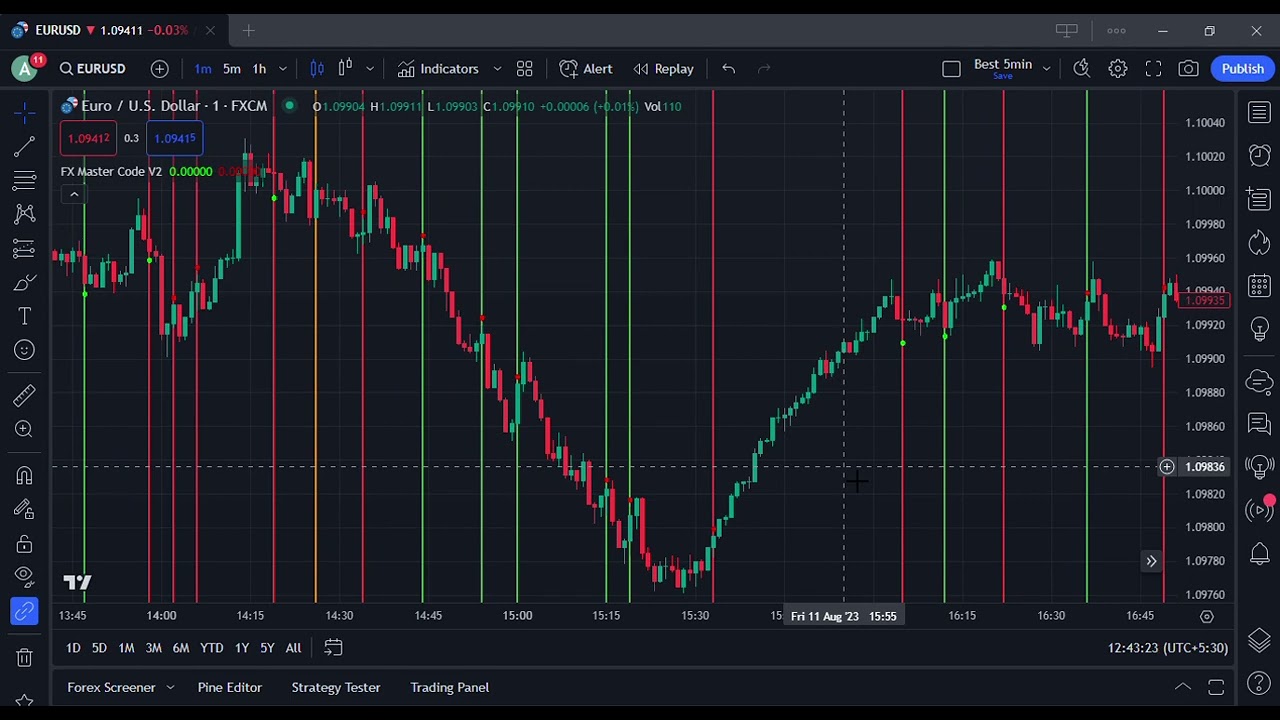Screen dimensions: 1280x720
Task: Open the Trading Panel tab
Action: [450, 687]
